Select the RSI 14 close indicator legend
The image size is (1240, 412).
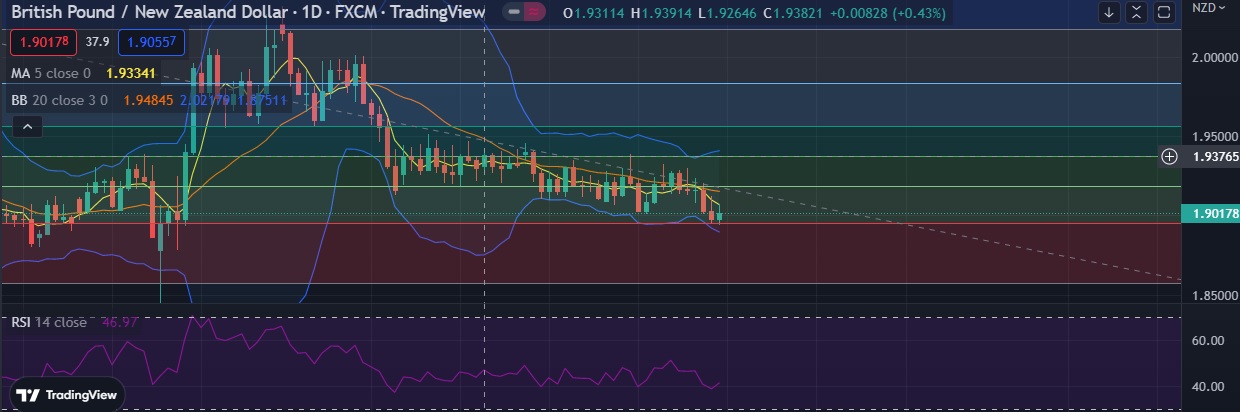pos(49,322)
